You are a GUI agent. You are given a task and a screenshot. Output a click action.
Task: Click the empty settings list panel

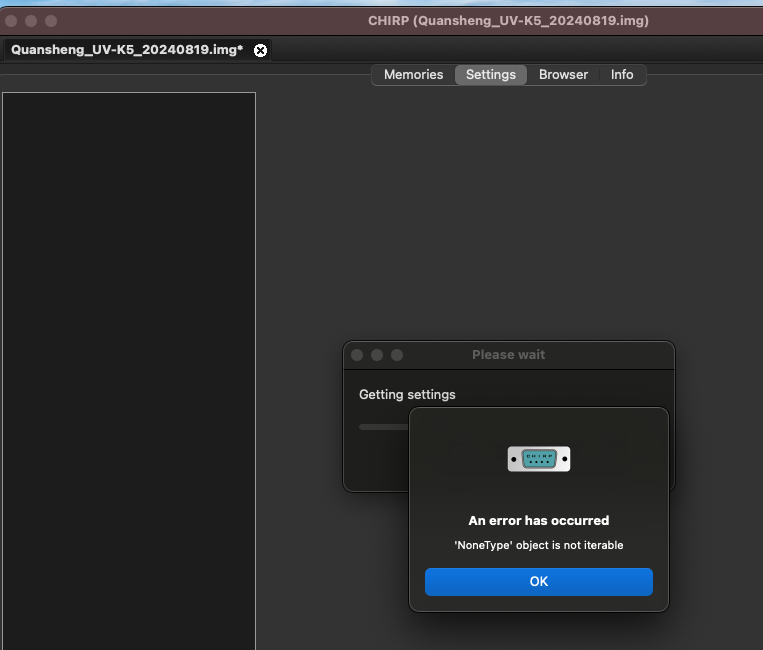[129, 371]
